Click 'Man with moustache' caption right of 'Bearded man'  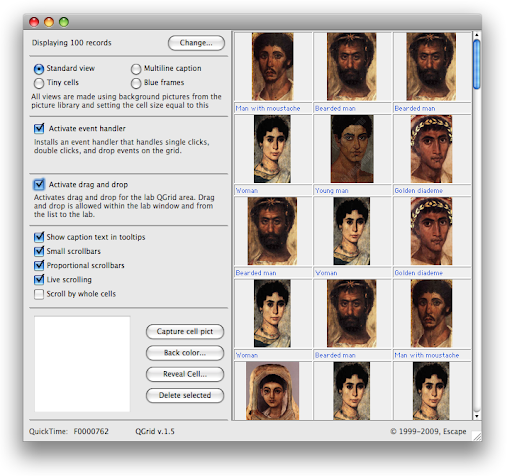pos(427,355)
